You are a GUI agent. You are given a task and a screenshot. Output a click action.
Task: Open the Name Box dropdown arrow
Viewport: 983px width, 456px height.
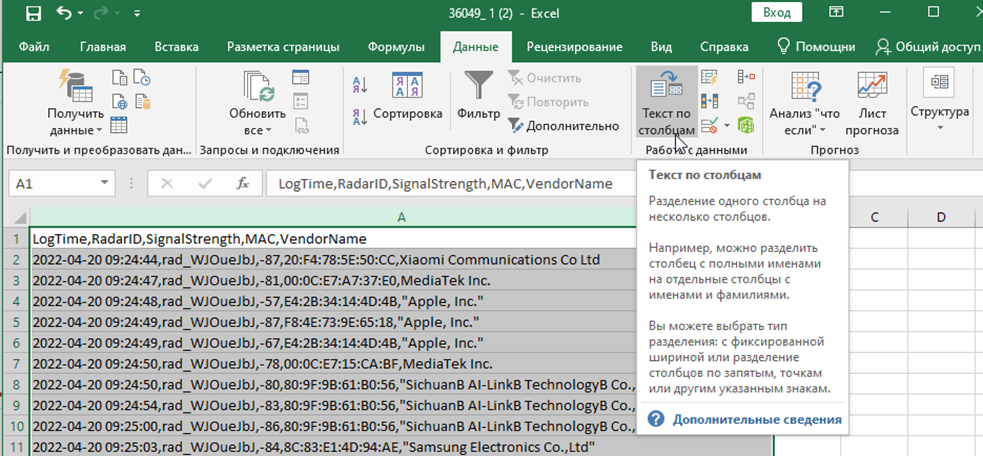[x=105, y=184]
